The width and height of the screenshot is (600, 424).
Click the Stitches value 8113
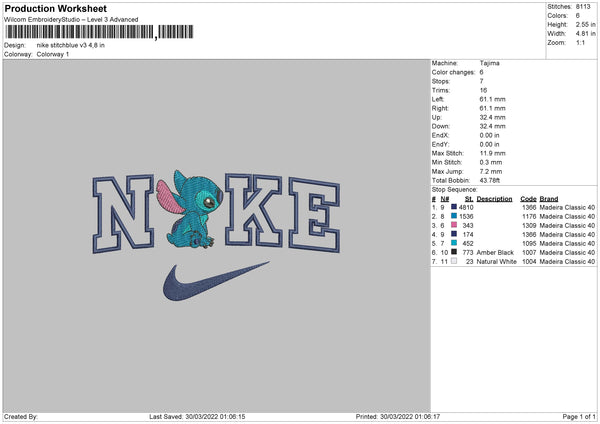pos(583,7)
